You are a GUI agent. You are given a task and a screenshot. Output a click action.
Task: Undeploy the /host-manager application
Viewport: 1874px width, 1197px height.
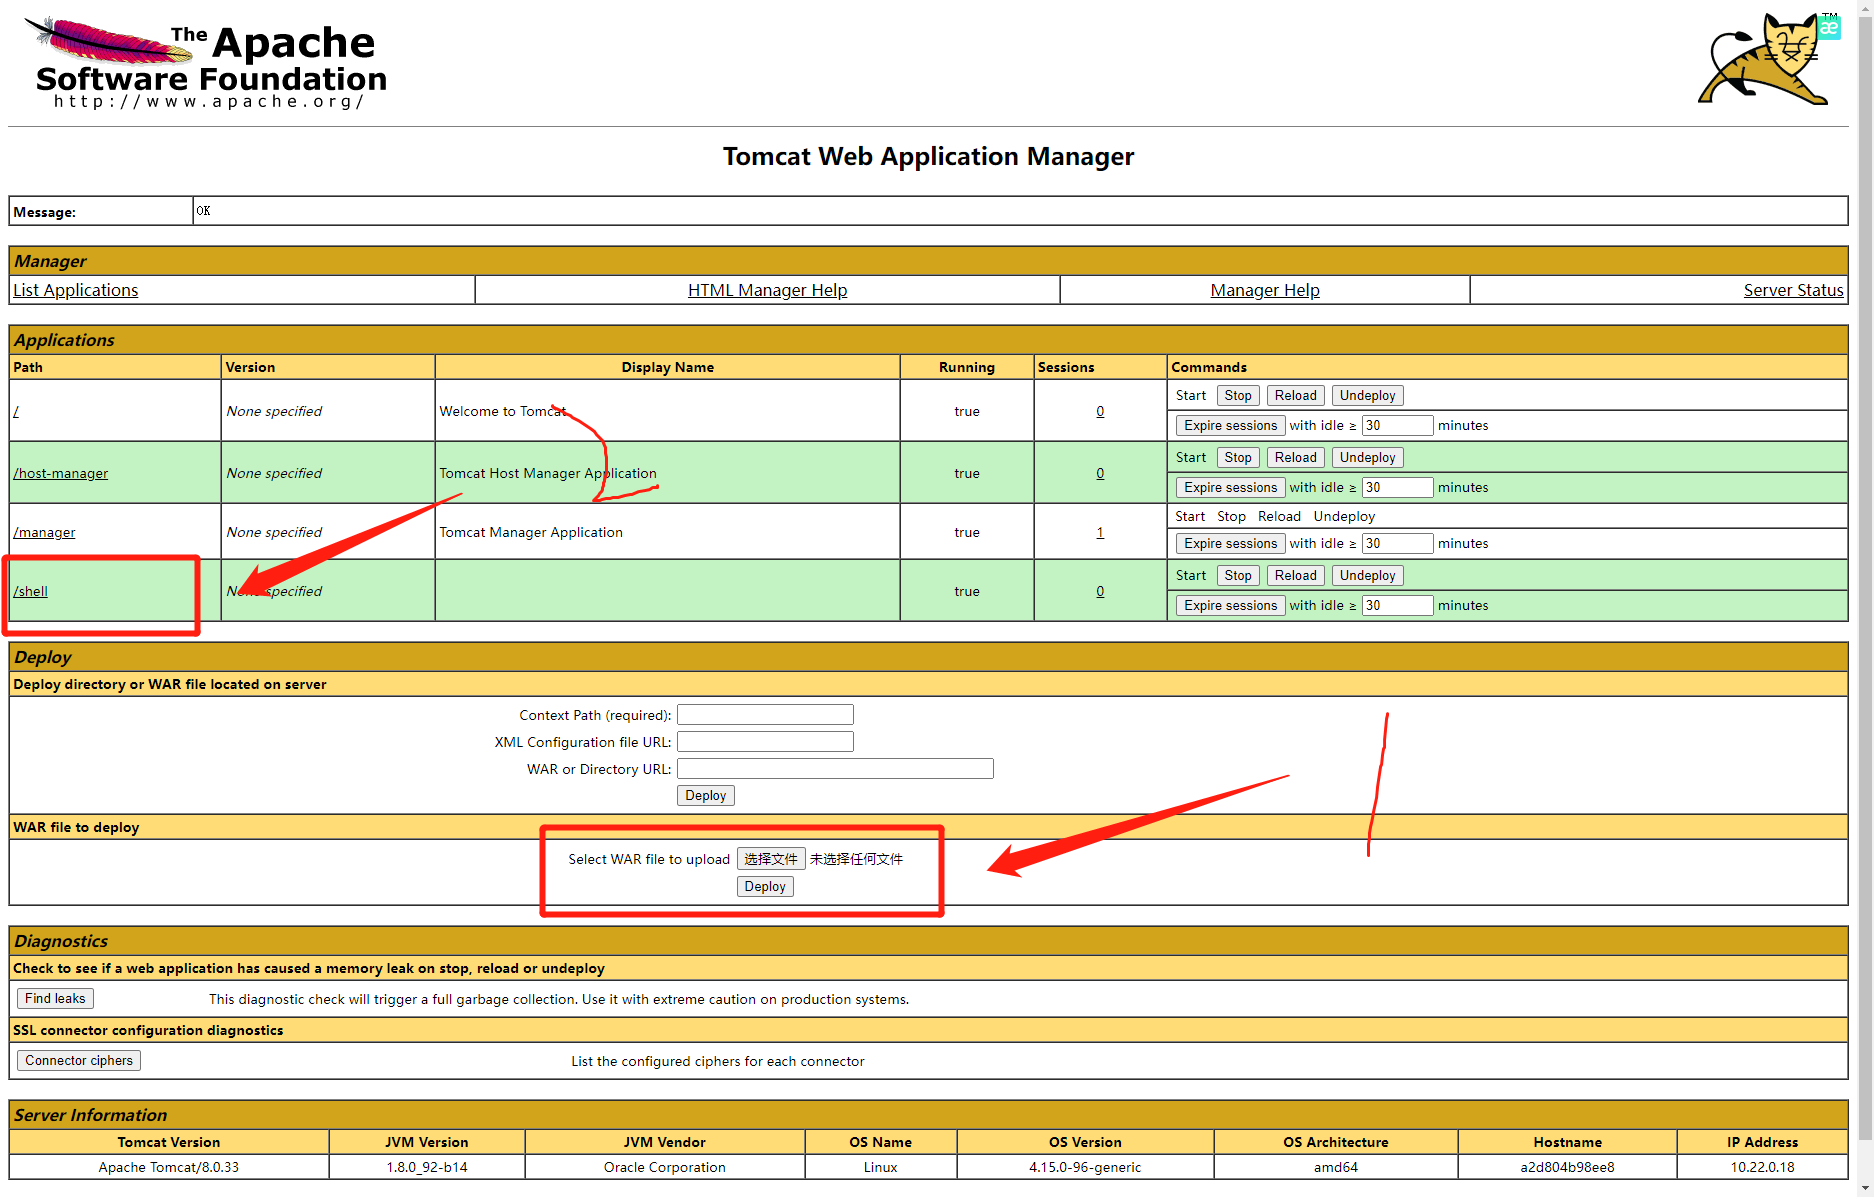(x=1367, y=458)
